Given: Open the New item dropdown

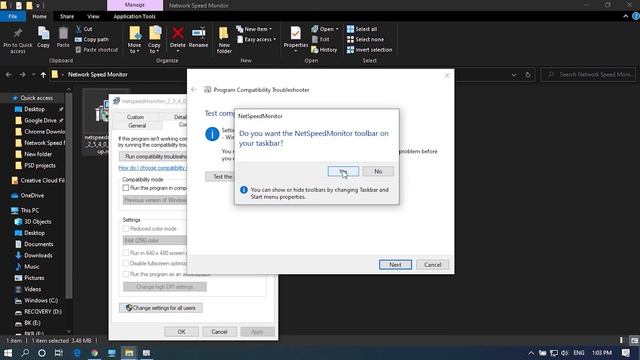Looking at the screenshot, I should 254,29.
